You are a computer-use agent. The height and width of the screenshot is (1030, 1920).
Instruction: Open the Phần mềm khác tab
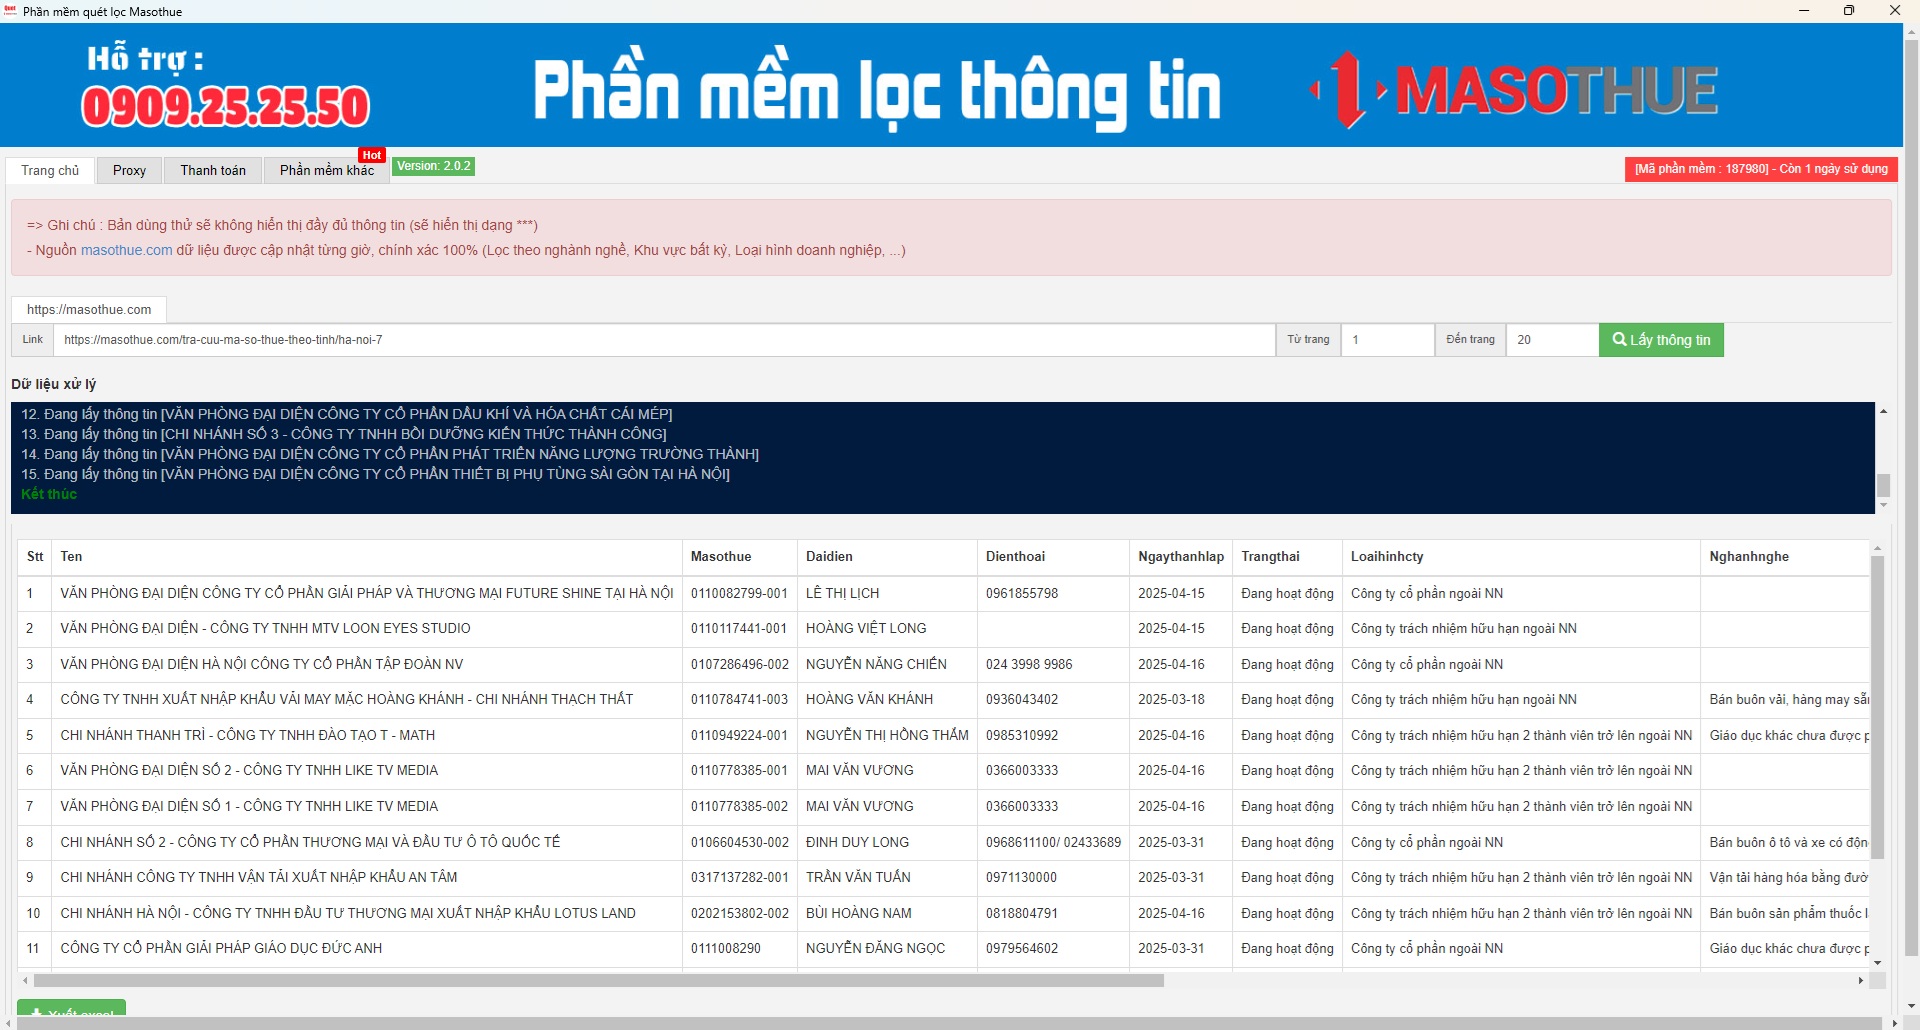pos(326,171)
